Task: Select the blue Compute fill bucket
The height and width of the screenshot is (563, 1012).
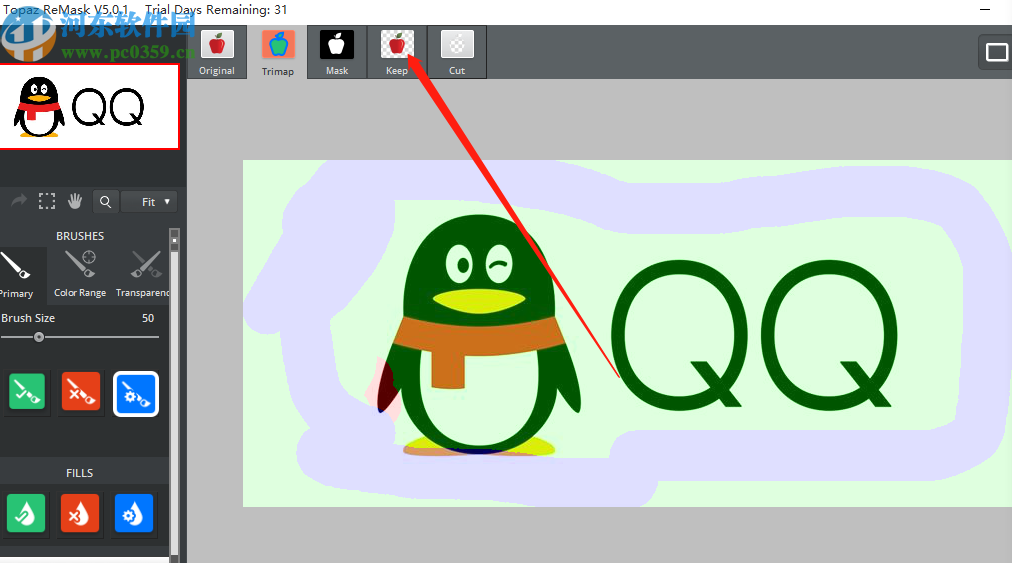Action: 134,513
